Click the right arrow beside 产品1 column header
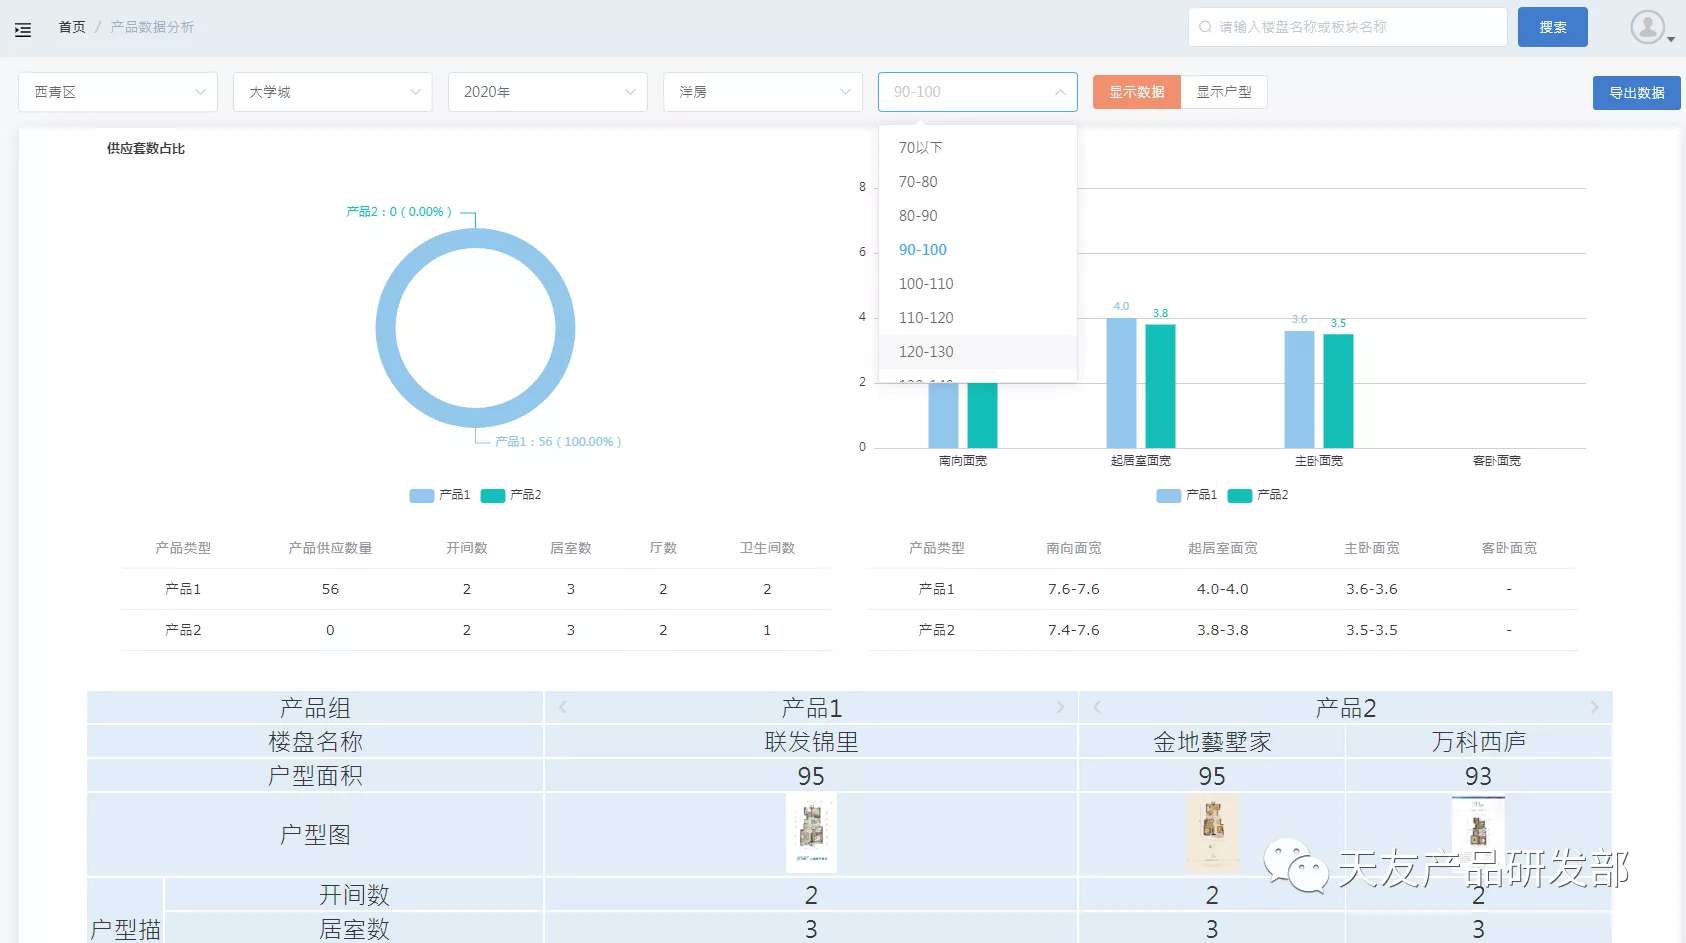The width and height of the screenshot is (1686, 943). pos(1062,707)
